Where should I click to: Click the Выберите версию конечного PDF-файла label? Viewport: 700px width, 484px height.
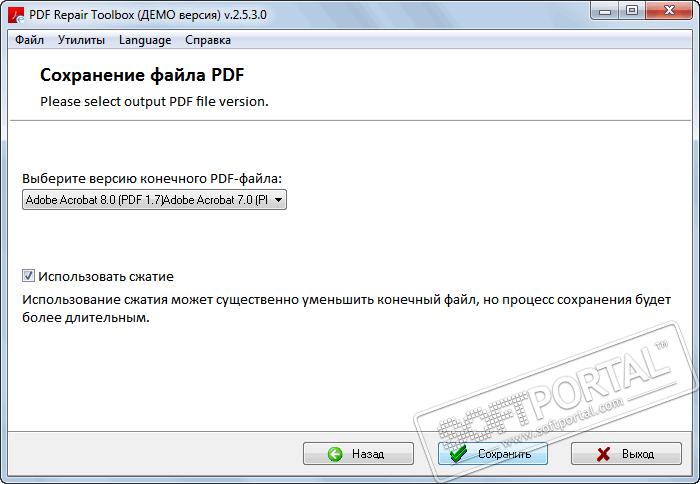tap(152, 179)
